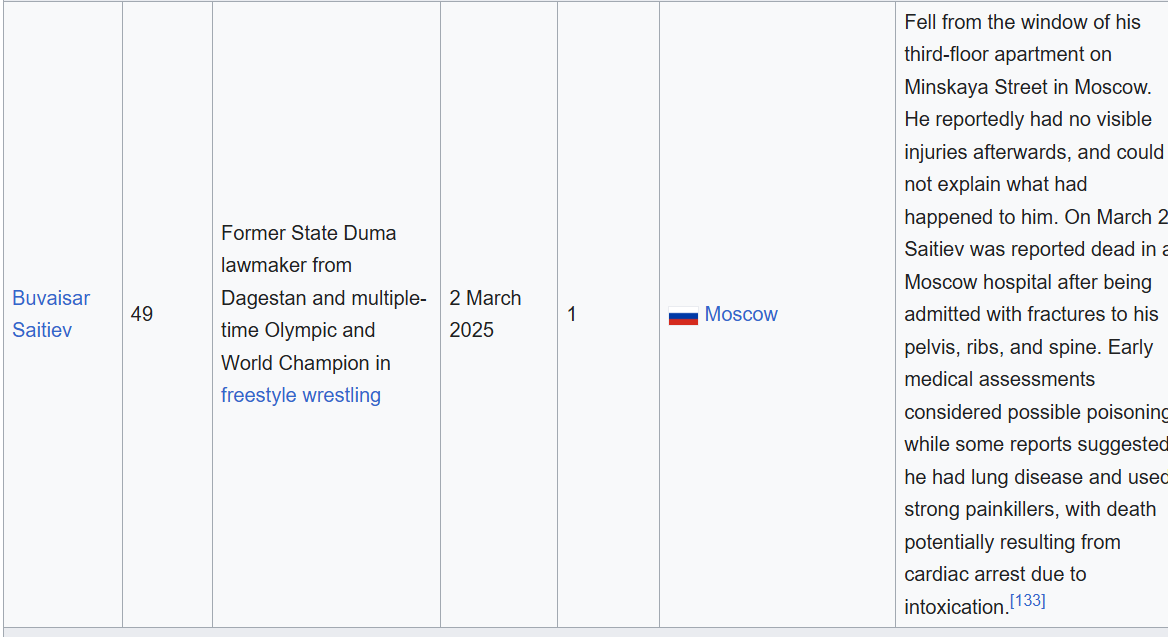This screenshot has width=1168, height=637.
Task: Click the date cell 2 March 2025
Action: click(x=485, y=314)
